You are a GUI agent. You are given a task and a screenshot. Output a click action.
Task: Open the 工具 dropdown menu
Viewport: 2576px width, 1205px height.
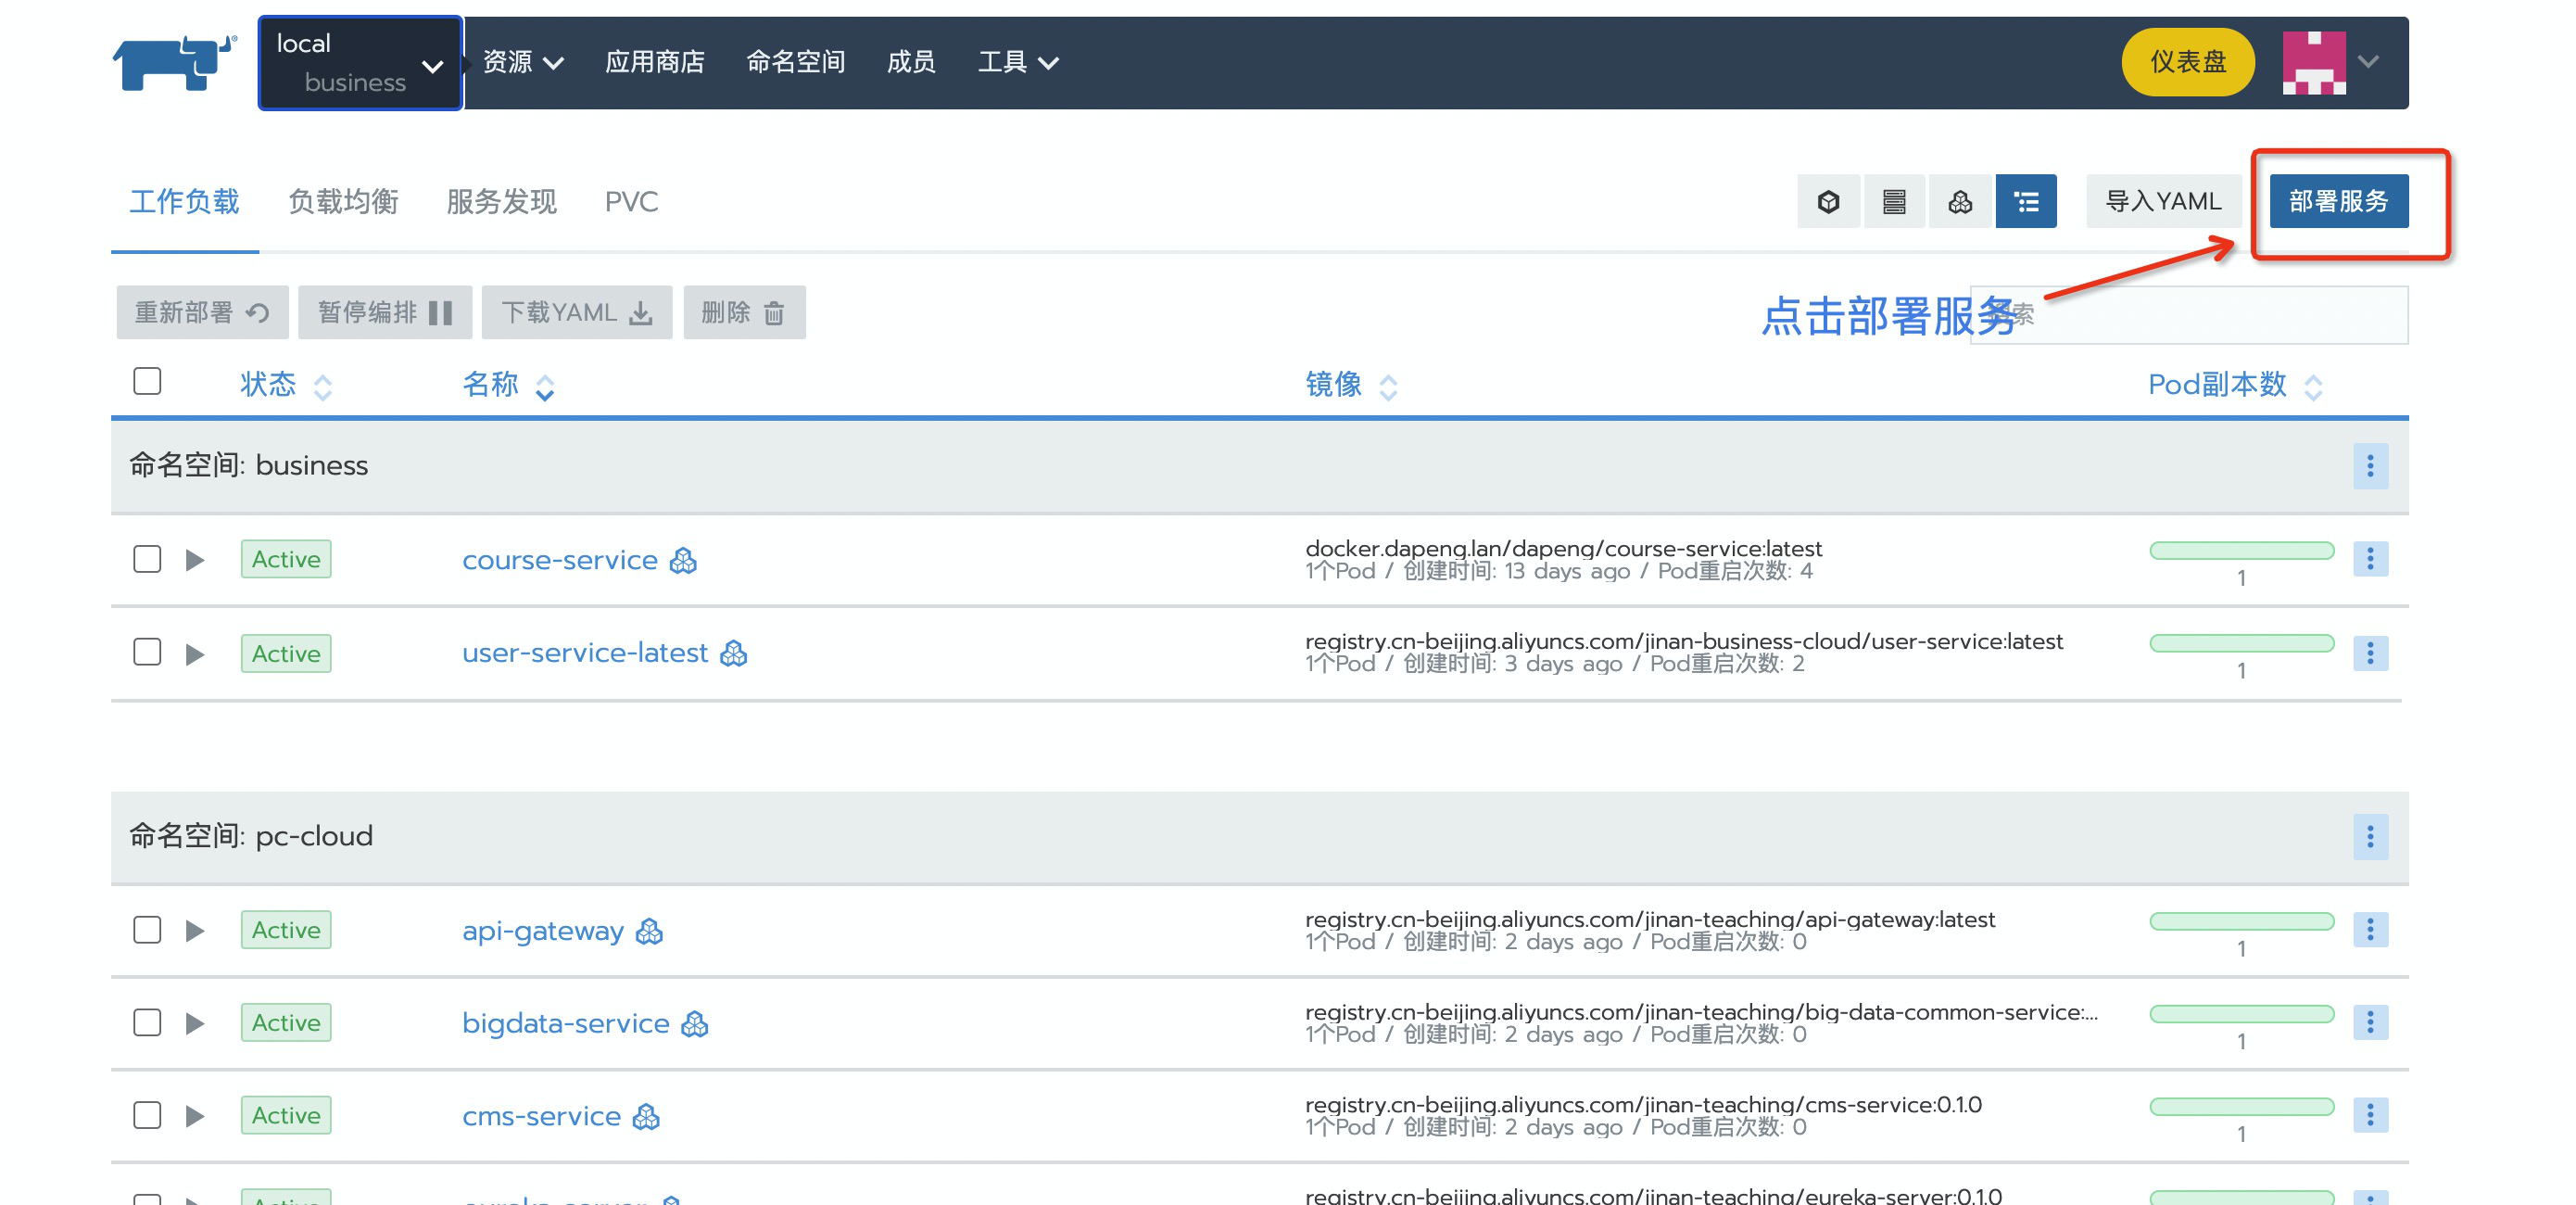[x=1017, y=62]
